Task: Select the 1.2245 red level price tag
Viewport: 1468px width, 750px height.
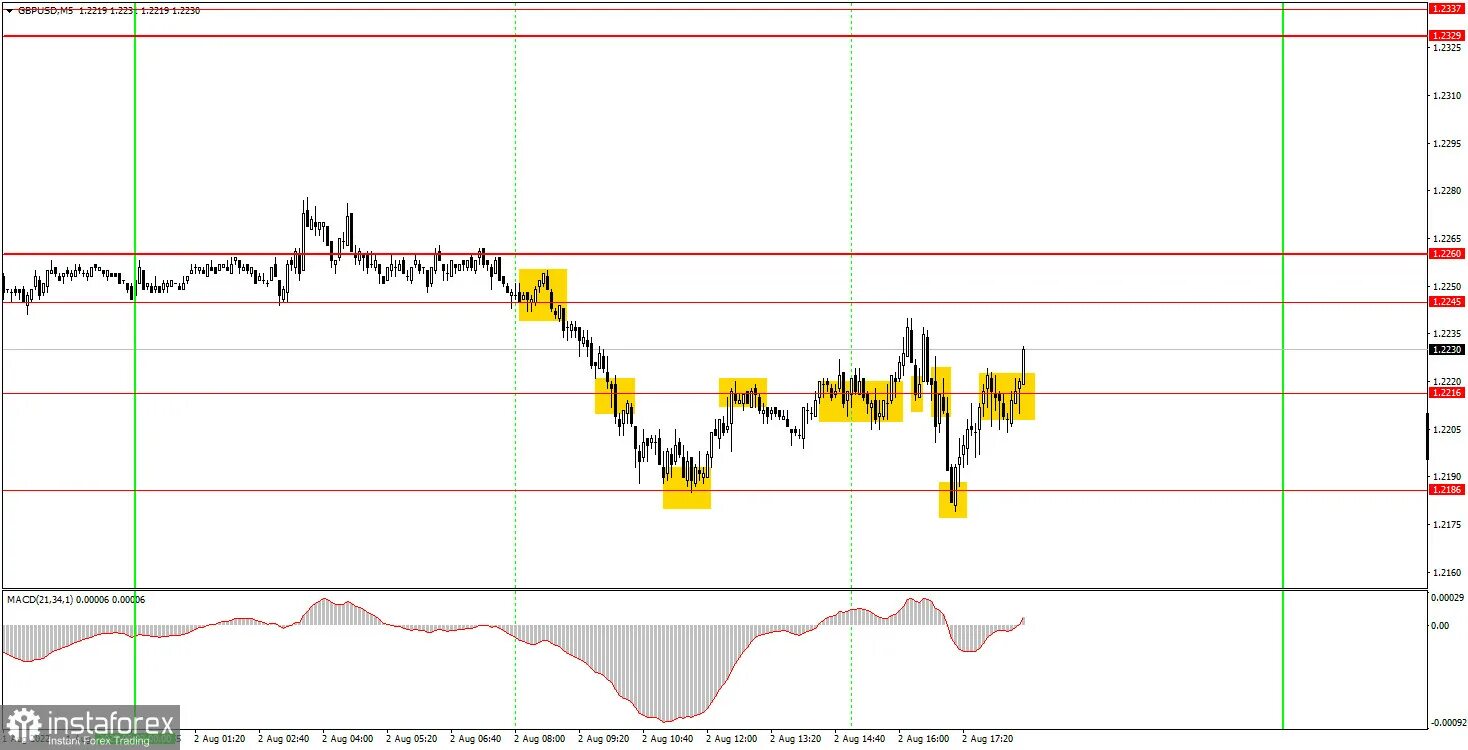Action: 1446,302
